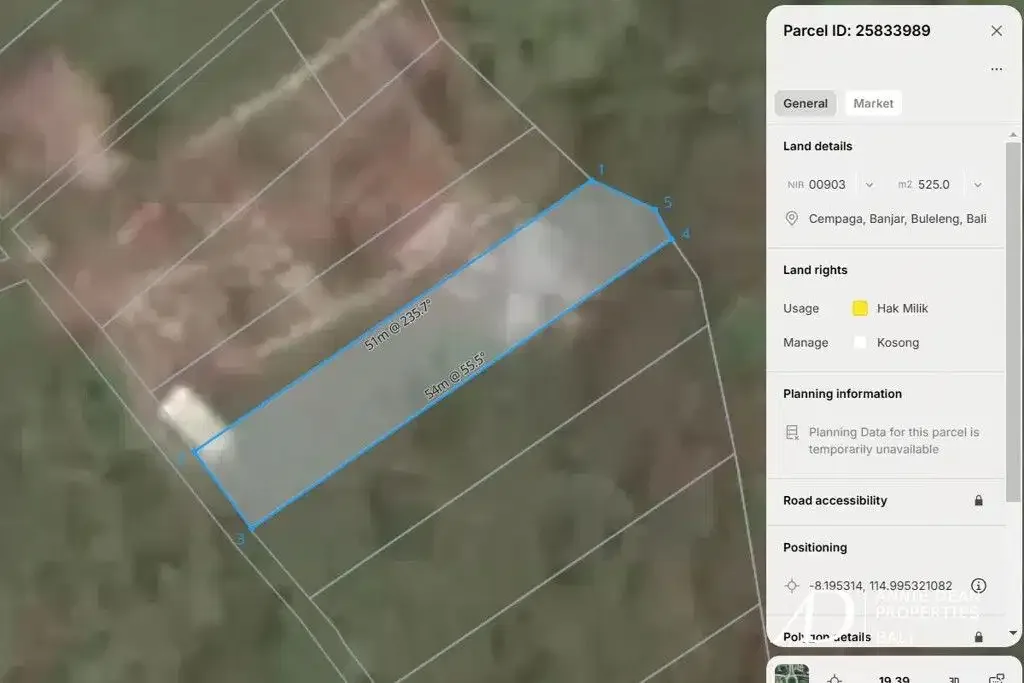Click the coordinates -8.195314, 114.995321082
This screenshot has height=683, width=1024.
tap(880, 586)
